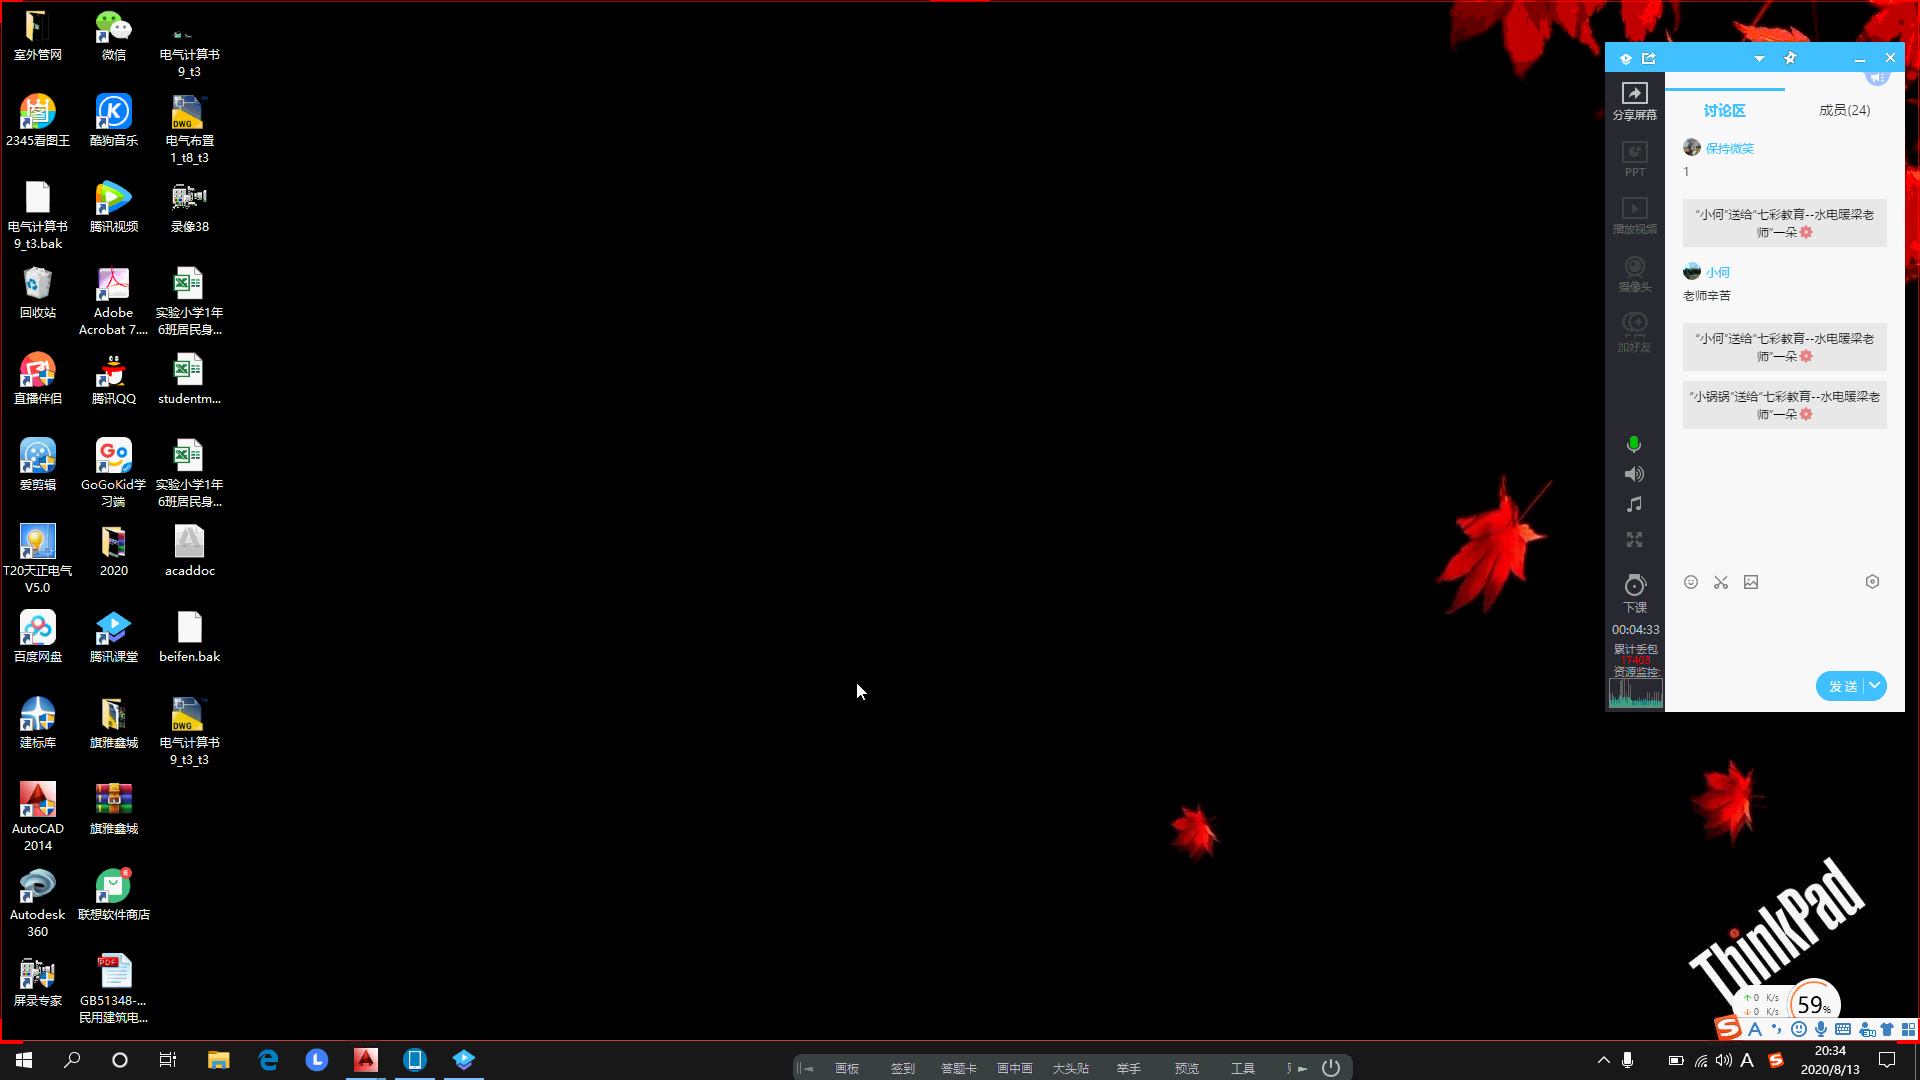The image size is (1920, 1080).
Task: Toggle the music note audio option
Action: point(1634,505)
